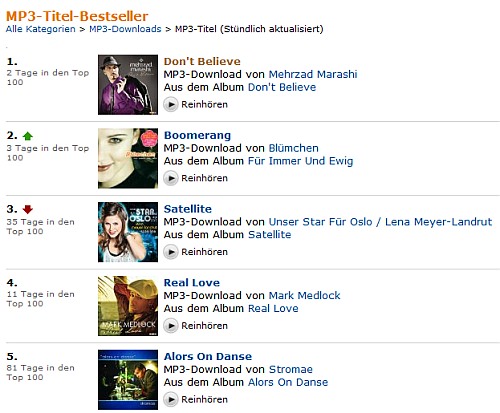View the Boomerang track page
Image resolution: width=500 pixels, height=413 pixels.
pyautogui.click(x=197, y=135)
